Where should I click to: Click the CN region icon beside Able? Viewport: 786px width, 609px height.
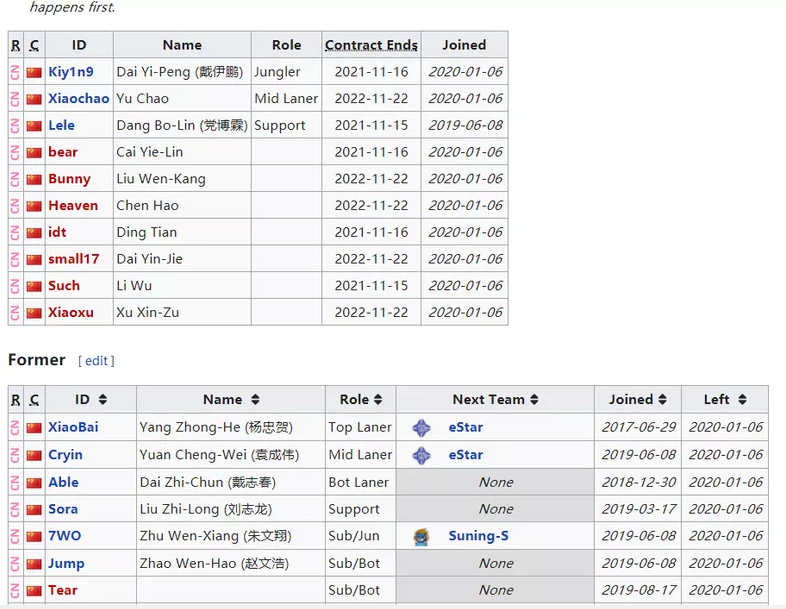(15, 482)
